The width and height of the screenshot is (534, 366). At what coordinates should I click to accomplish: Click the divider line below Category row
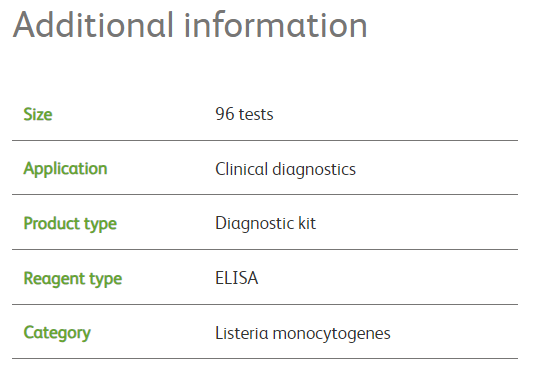coord(265,359)
